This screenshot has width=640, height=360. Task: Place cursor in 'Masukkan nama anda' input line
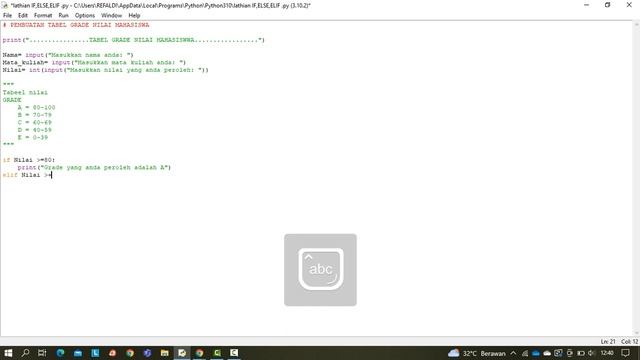(x=68, y=55)
